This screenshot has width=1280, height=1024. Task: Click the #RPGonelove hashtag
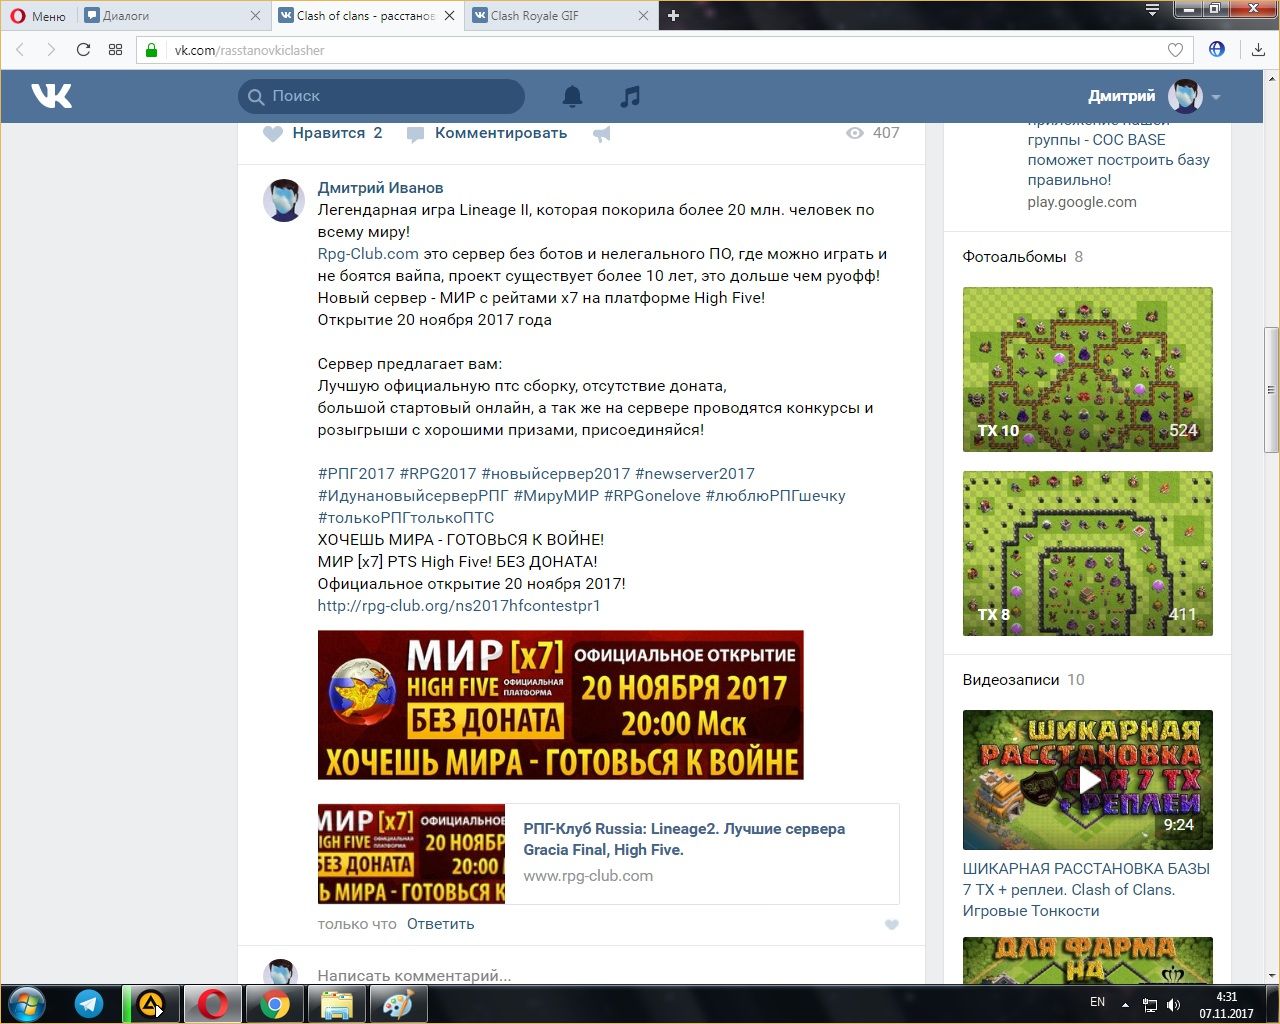652,496
